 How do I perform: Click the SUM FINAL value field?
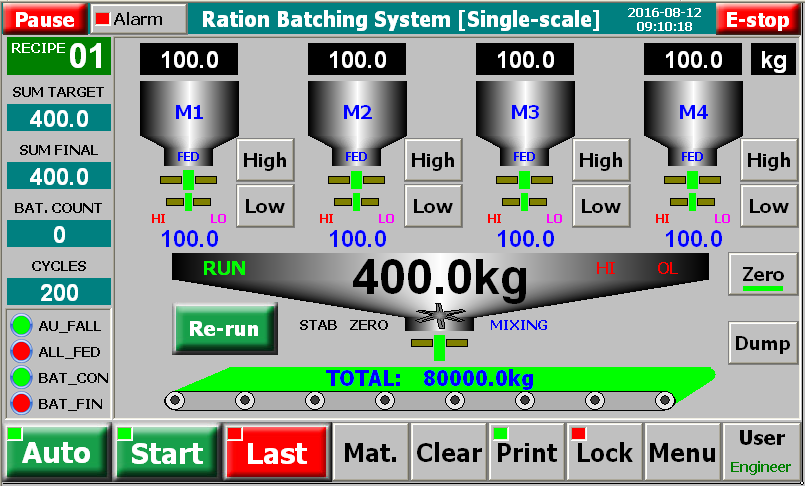(59, 176)
